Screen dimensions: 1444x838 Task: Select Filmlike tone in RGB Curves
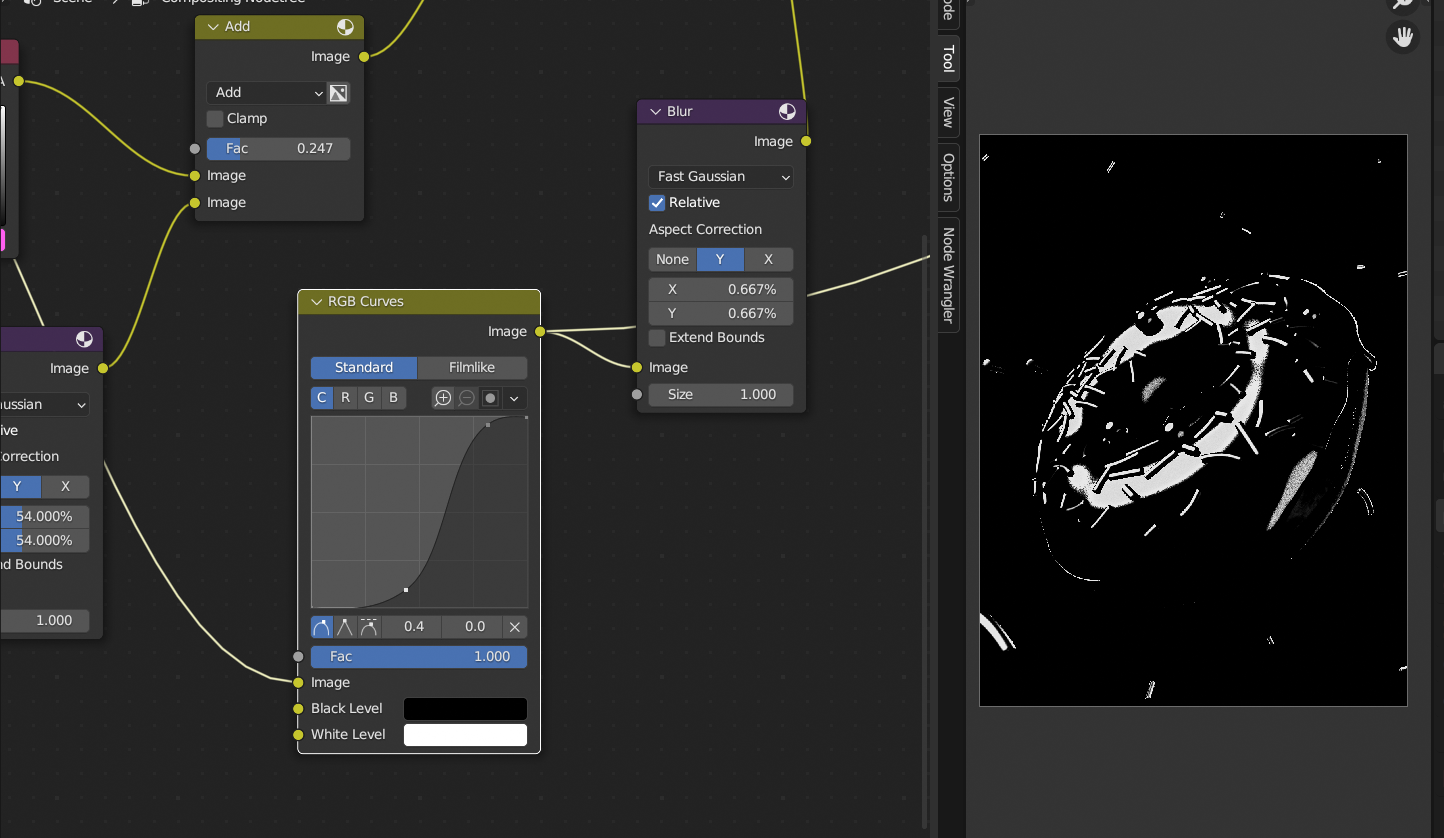click(472, 368)
